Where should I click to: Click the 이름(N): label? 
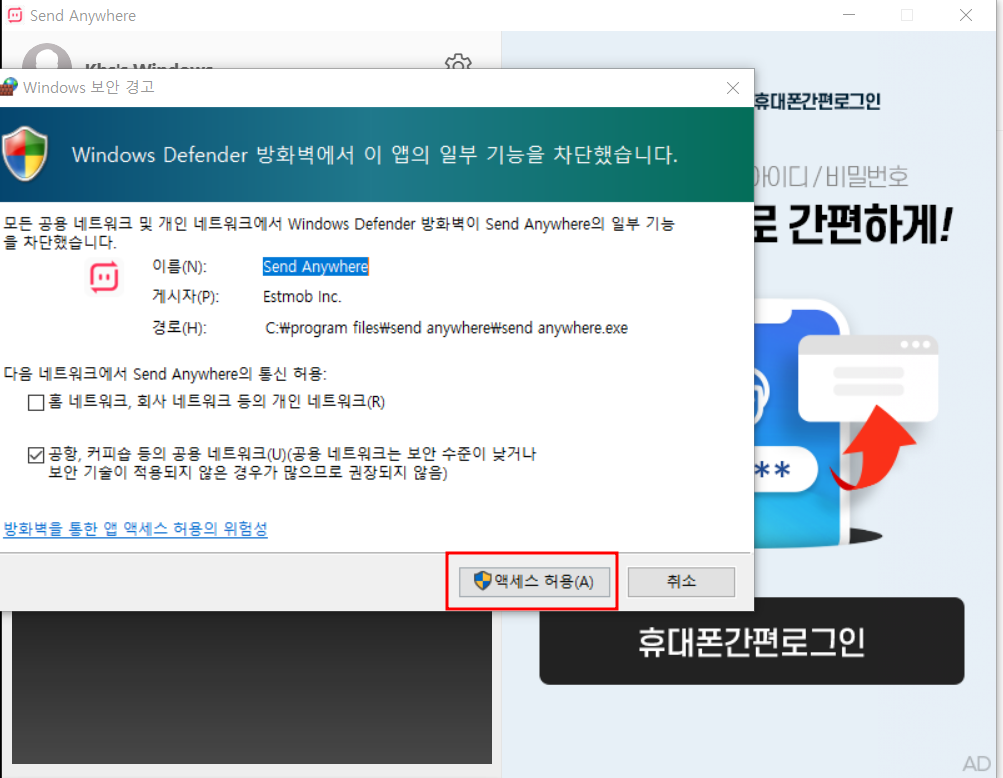coord(180,266)
